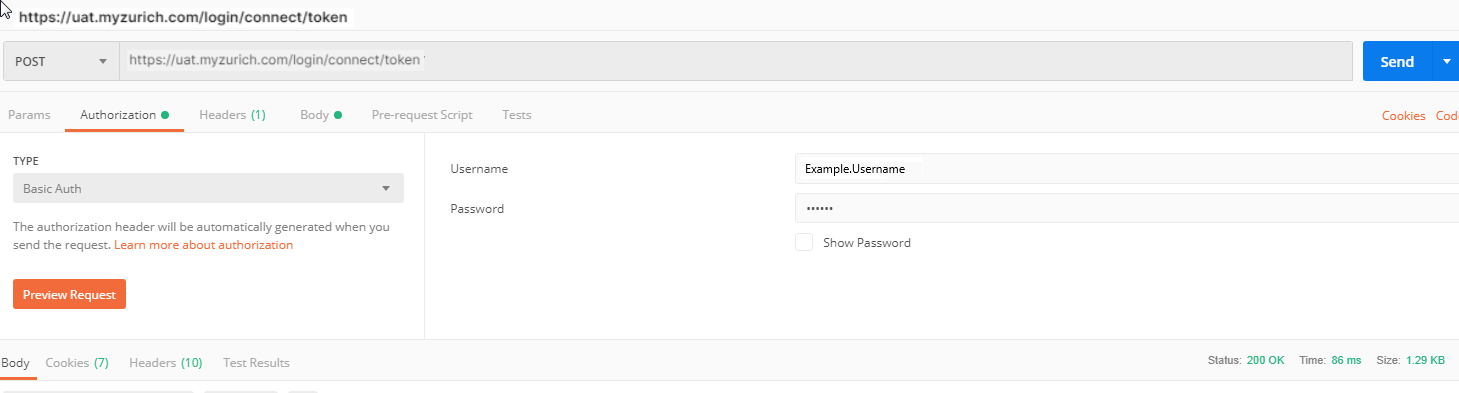This screenshot has width=1459, height=393.
Task: Open the Cookies link
Action: 1403,116
